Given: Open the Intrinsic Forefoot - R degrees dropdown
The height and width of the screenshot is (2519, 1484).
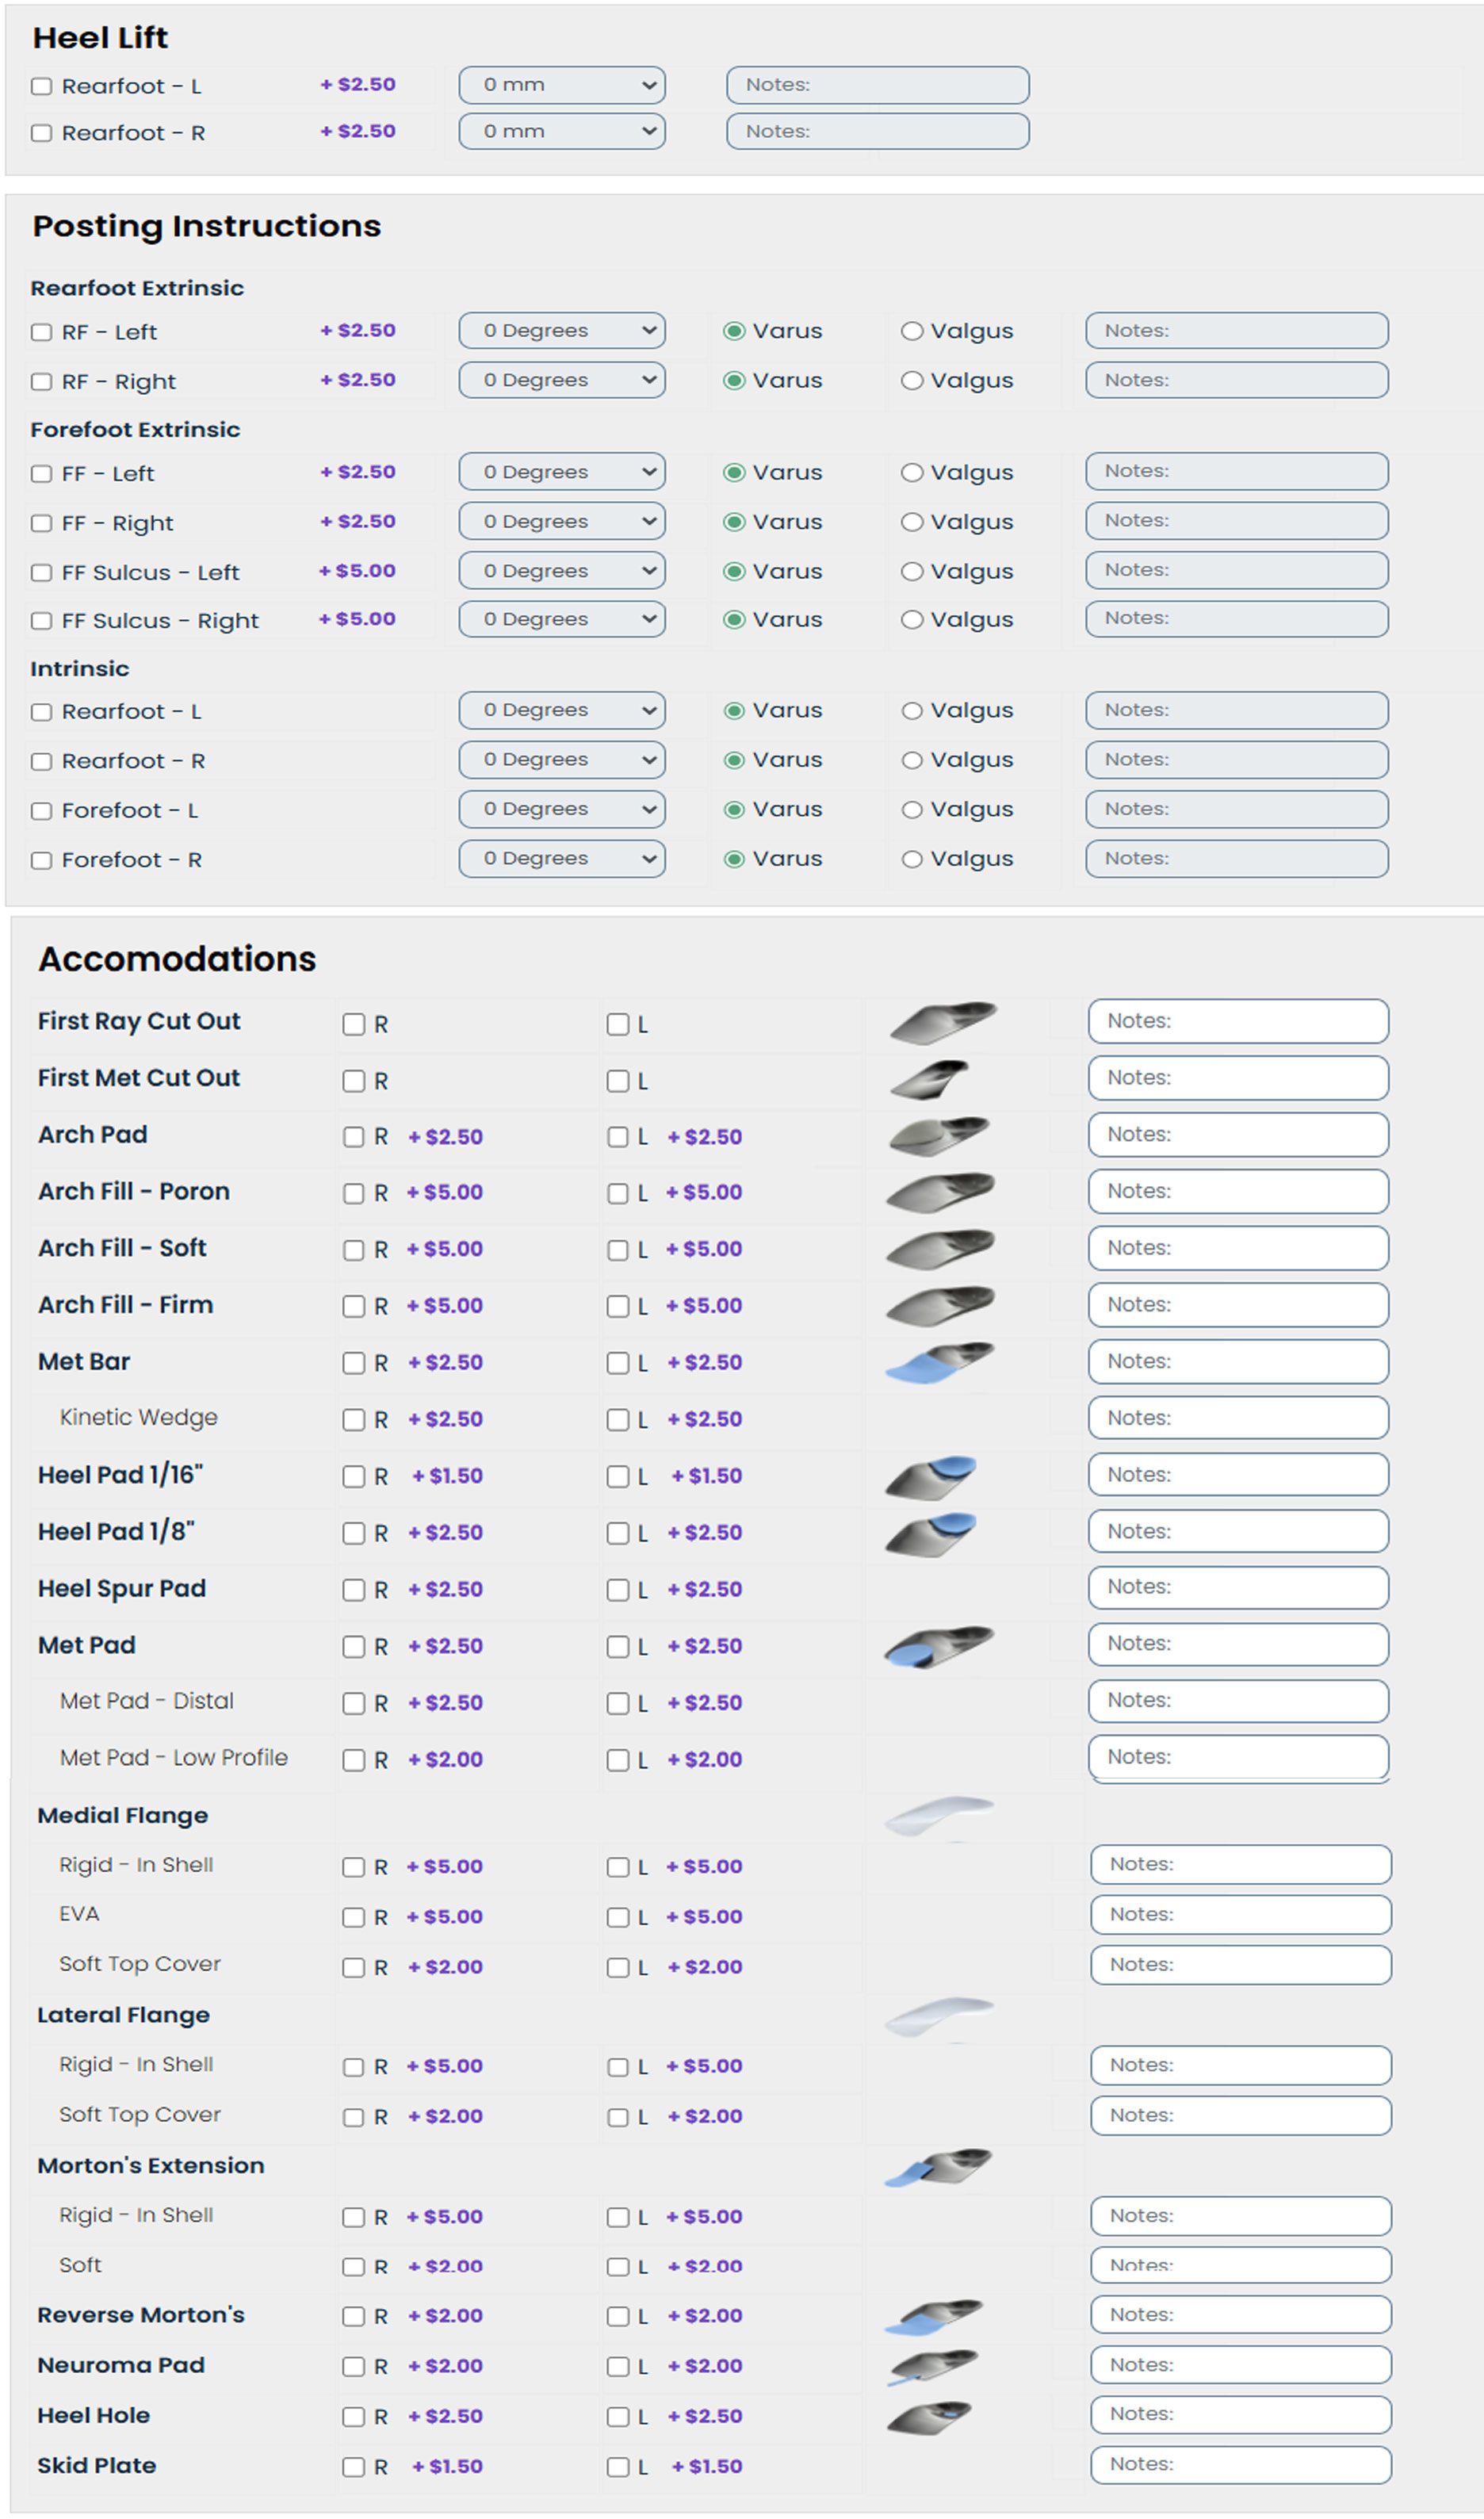Looking at the screenshot, I should (x=562, y=859).
